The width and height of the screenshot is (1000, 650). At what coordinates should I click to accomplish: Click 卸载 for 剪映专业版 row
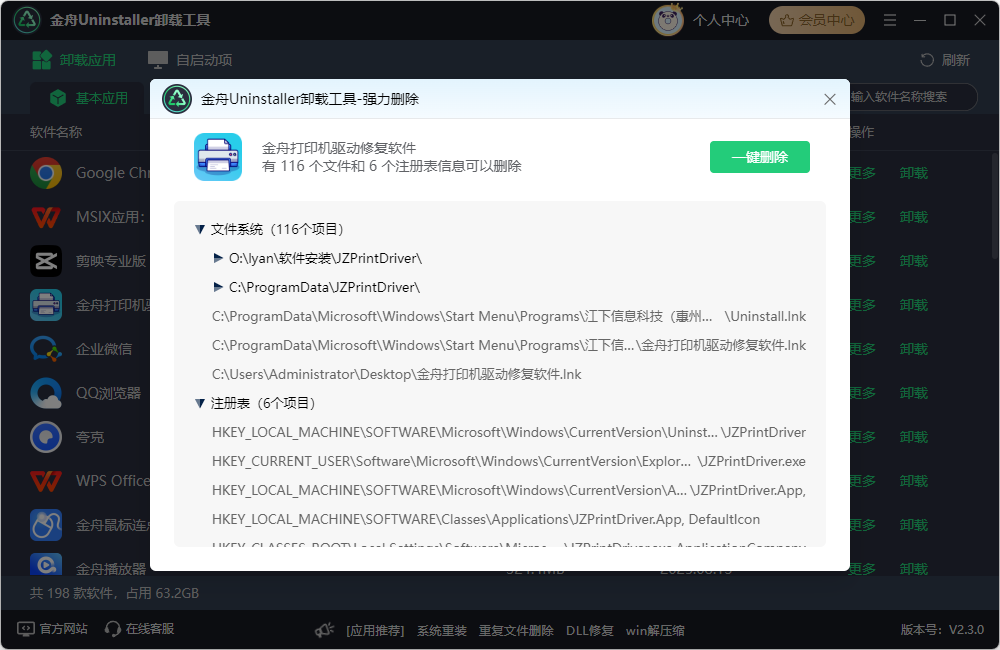913,261
